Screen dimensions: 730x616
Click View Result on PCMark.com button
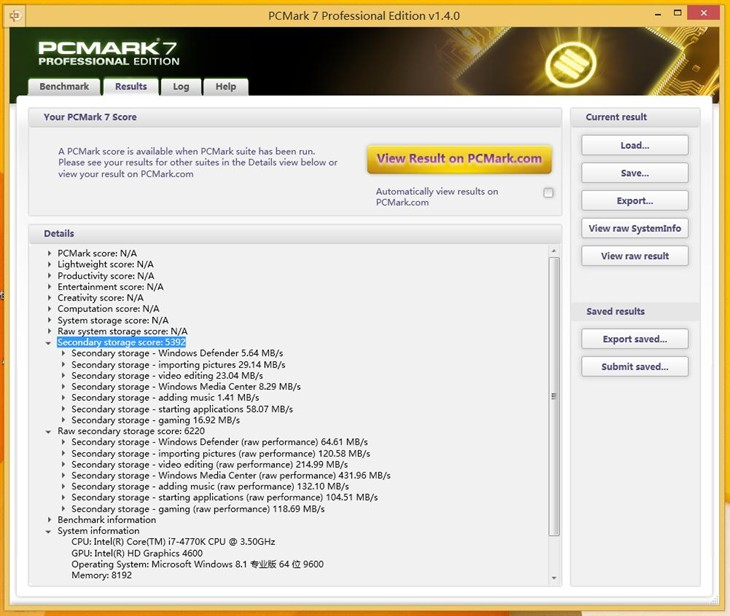[459, 158]
